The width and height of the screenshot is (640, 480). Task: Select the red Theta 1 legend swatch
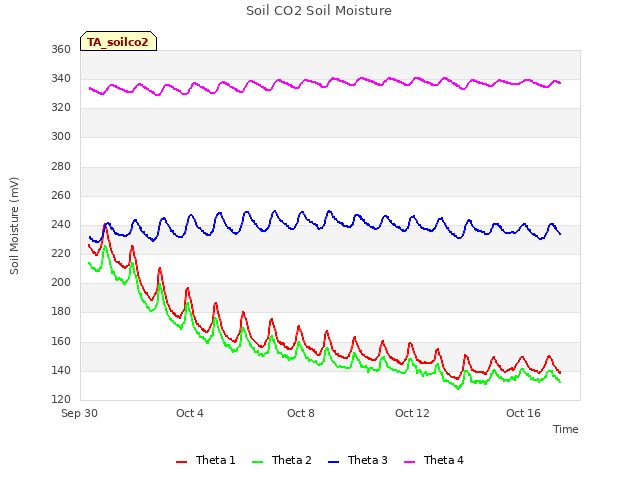pos(181,462)
